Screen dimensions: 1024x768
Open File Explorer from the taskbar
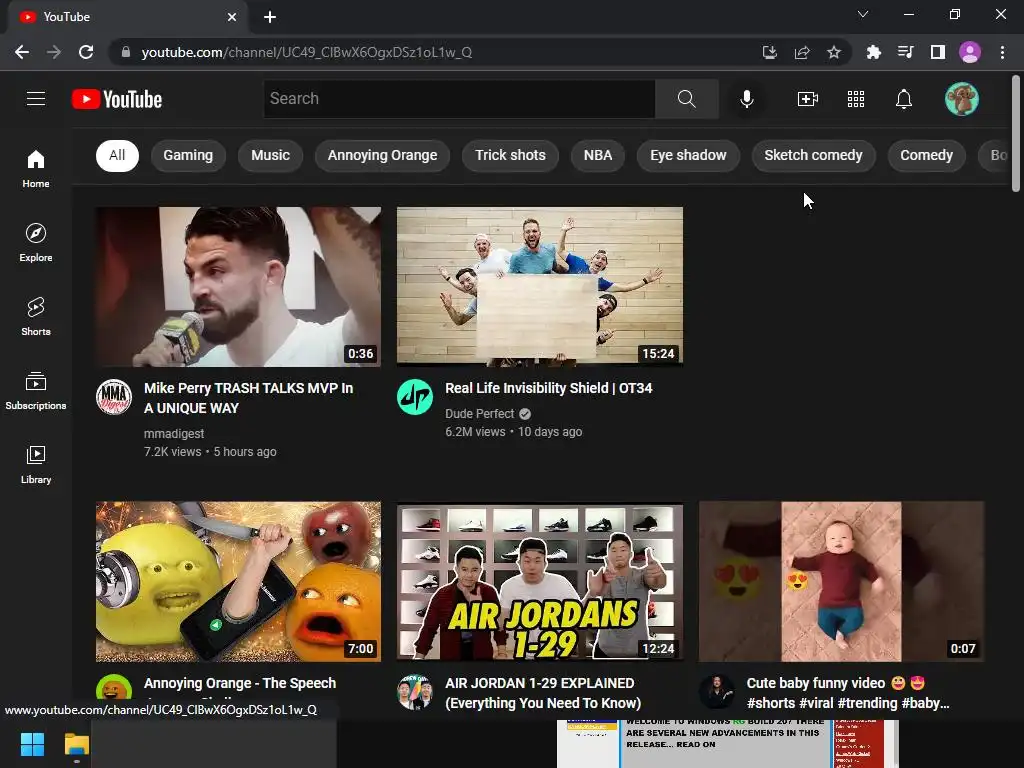[76, 744]
